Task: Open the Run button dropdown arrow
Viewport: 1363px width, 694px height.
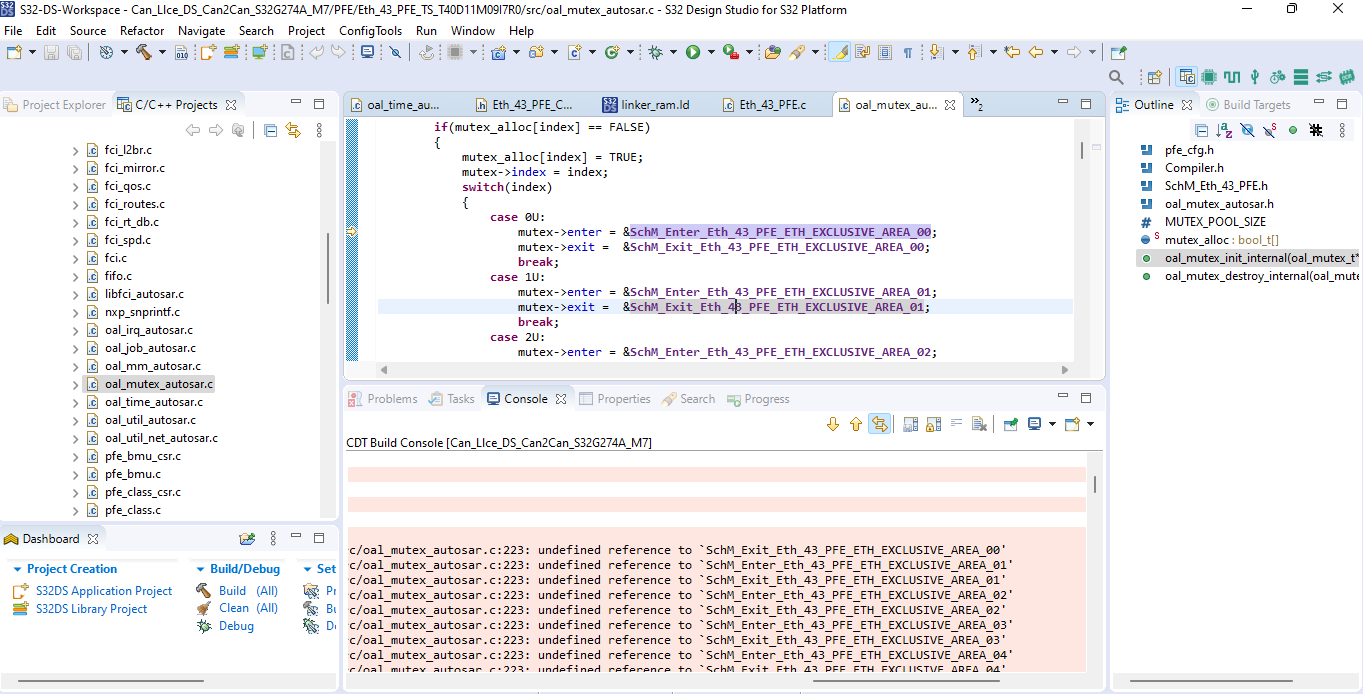Action: [711, 52]
